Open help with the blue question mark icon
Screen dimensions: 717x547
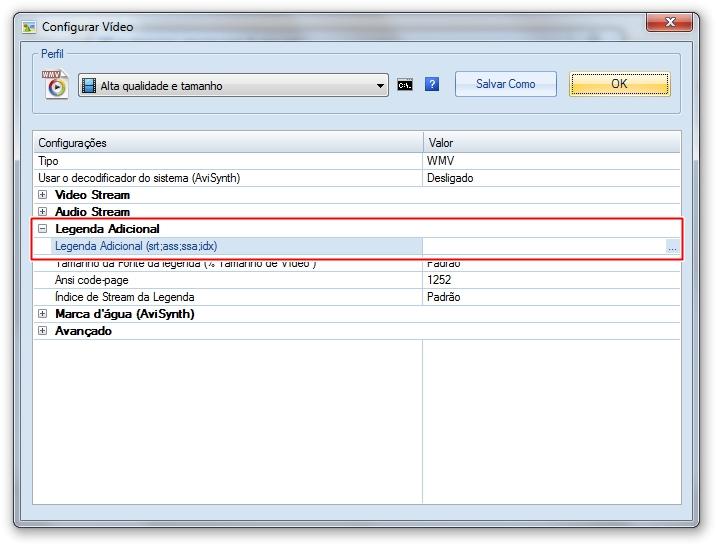432,85
